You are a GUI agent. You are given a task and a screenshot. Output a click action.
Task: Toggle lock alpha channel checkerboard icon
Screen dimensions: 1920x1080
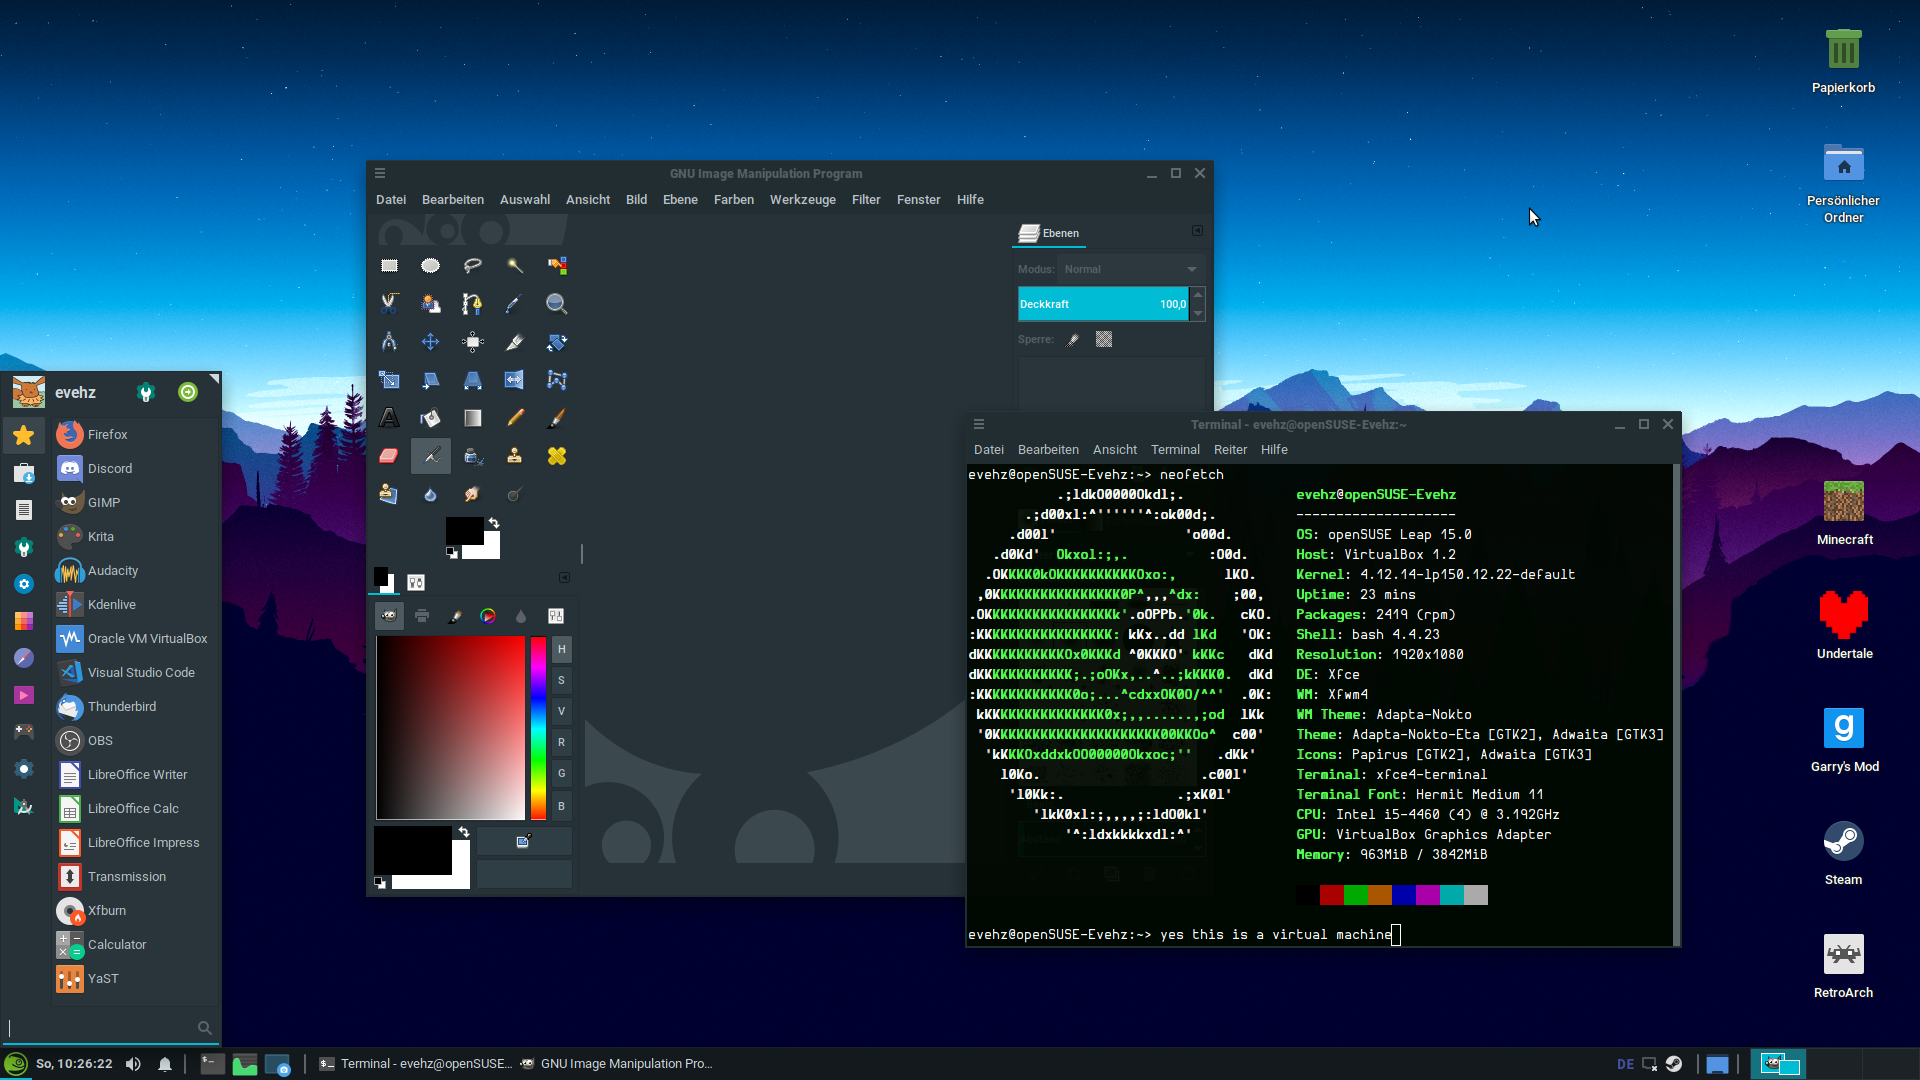coord(1104,340)
